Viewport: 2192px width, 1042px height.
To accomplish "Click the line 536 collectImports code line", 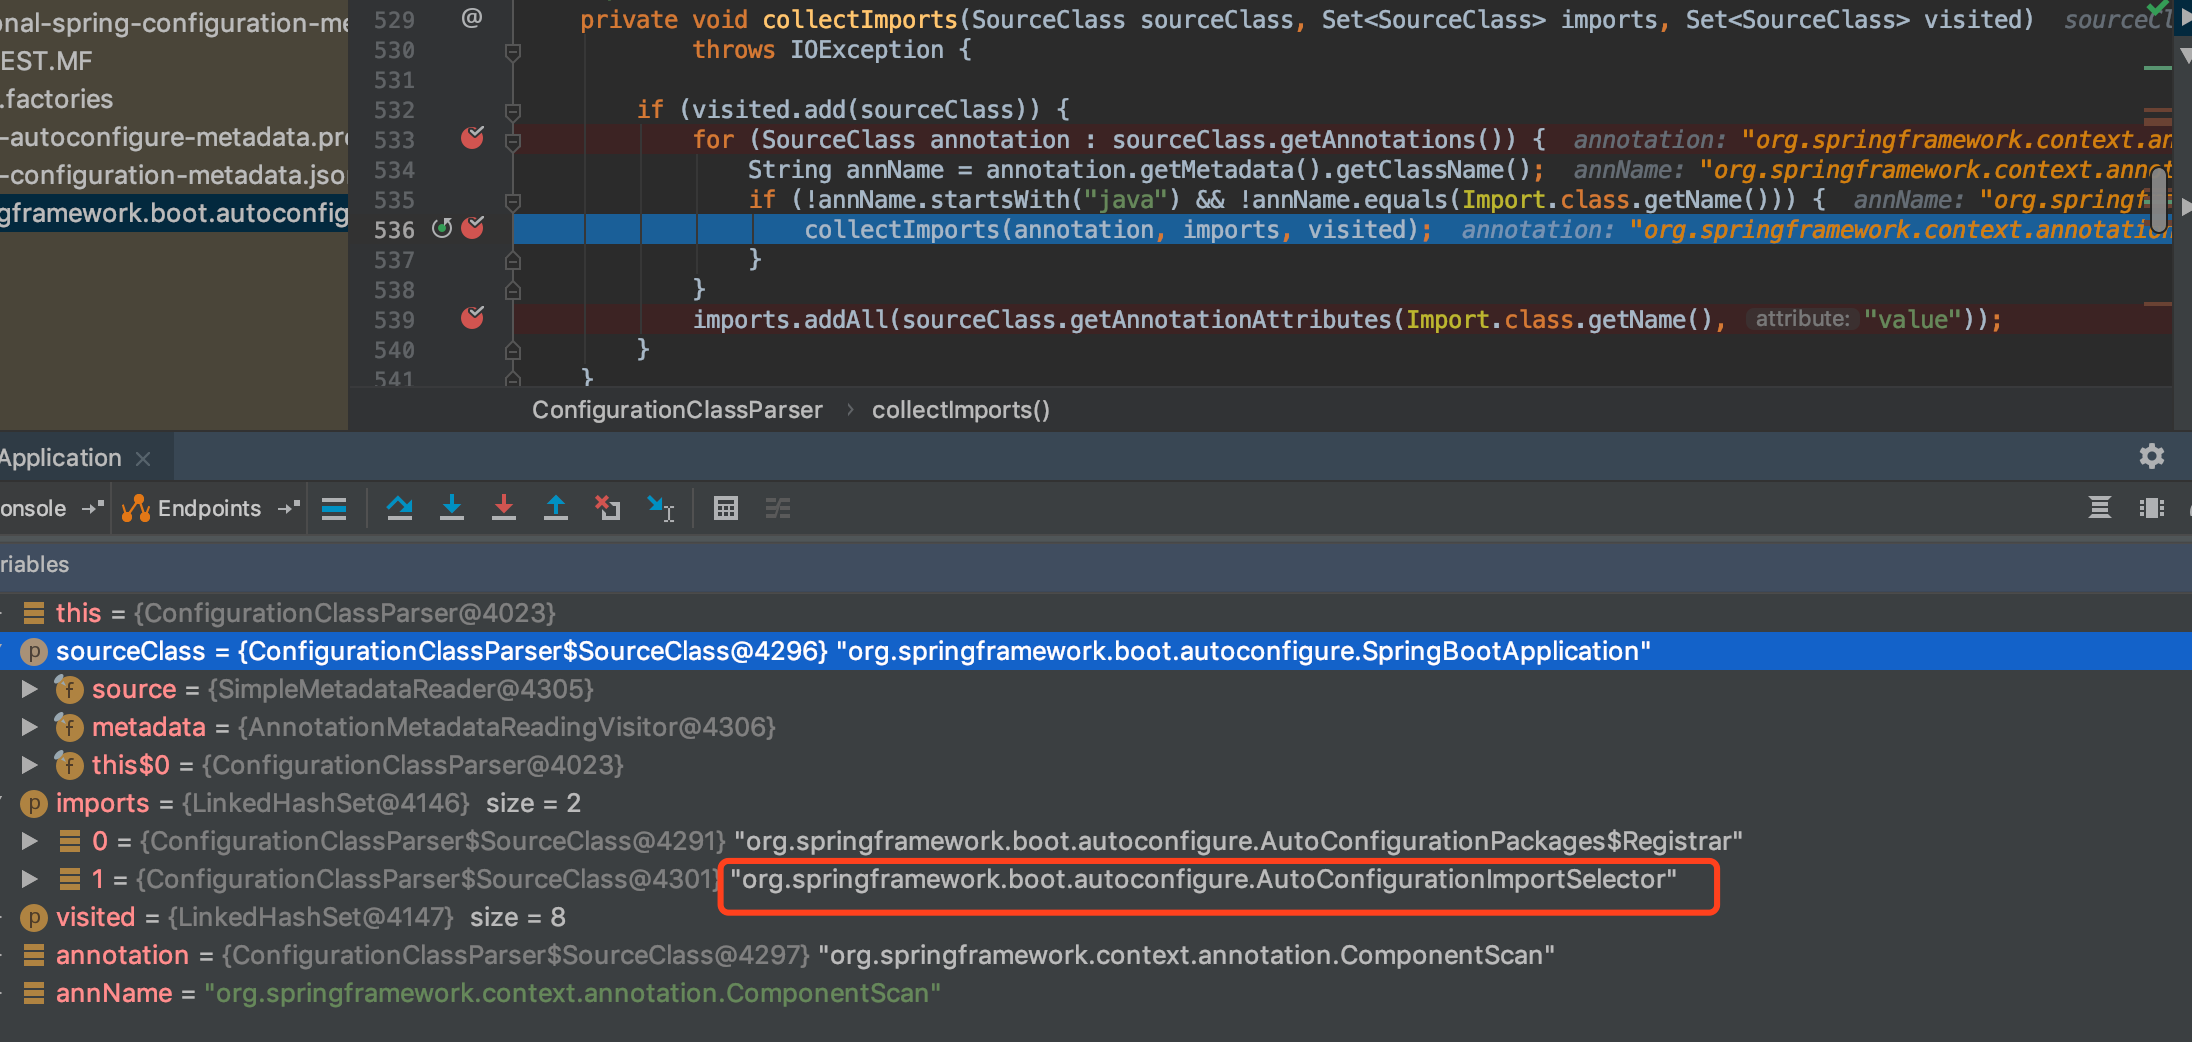I will pos(1118,230).
